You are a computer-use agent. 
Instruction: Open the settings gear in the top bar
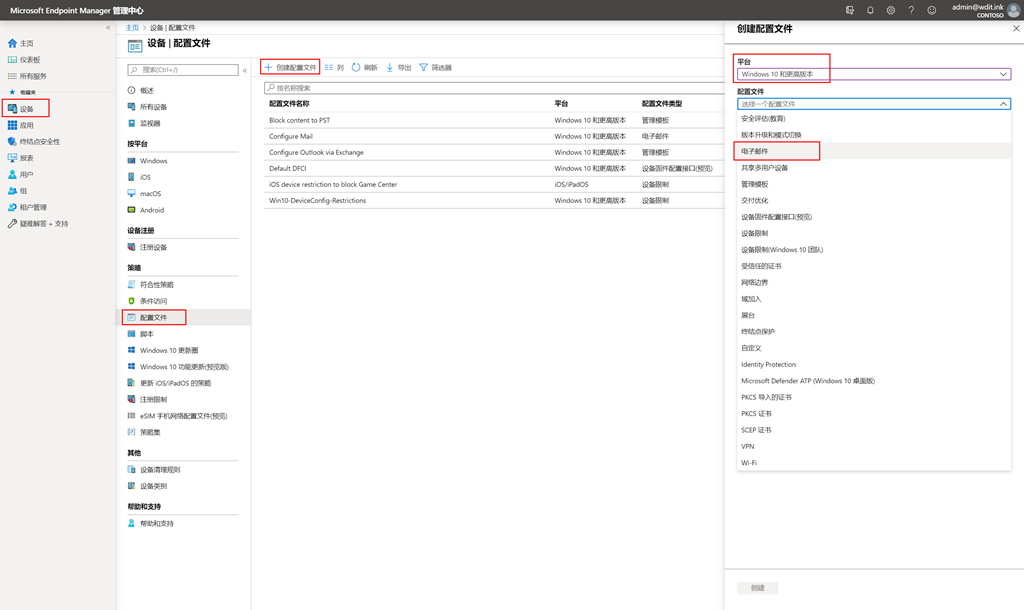pyautogui.click(x=891, y=10)
